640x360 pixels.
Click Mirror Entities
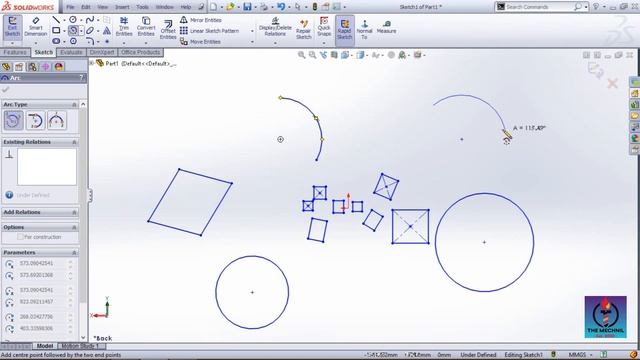(201, 20)
